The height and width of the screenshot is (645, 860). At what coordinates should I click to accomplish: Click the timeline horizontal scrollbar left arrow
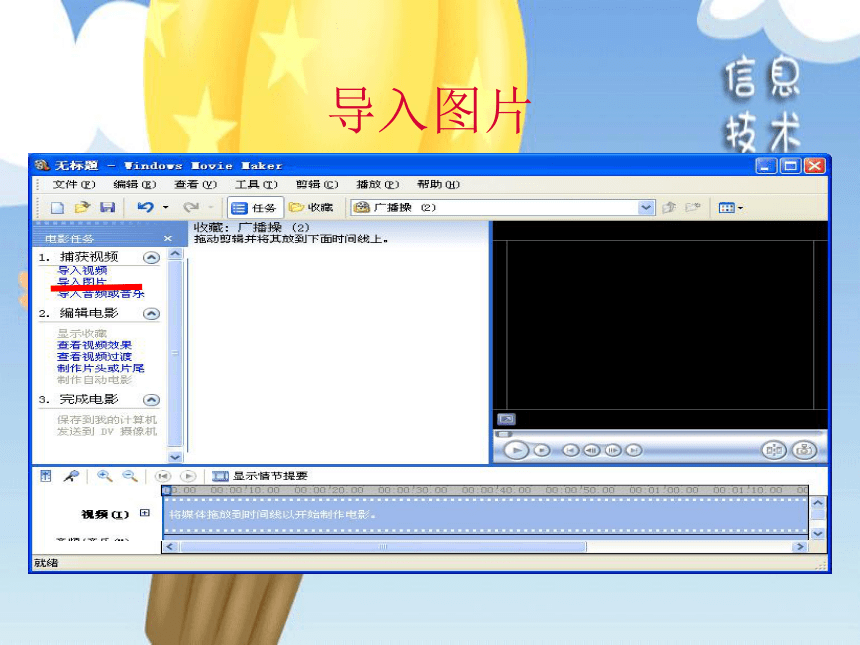point(169,546)
